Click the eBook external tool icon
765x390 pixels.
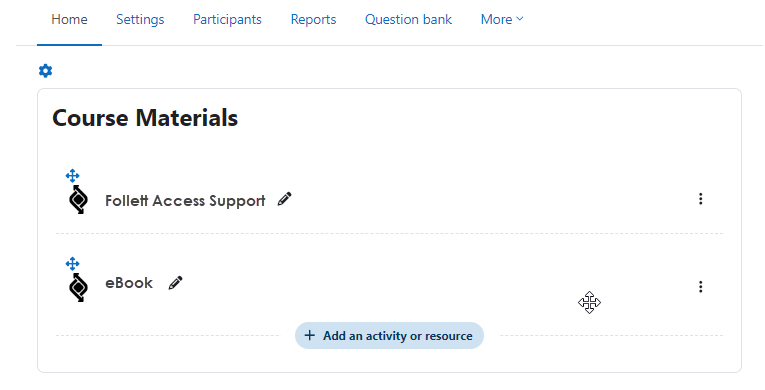pyautogui.click(x=78, y=287)
